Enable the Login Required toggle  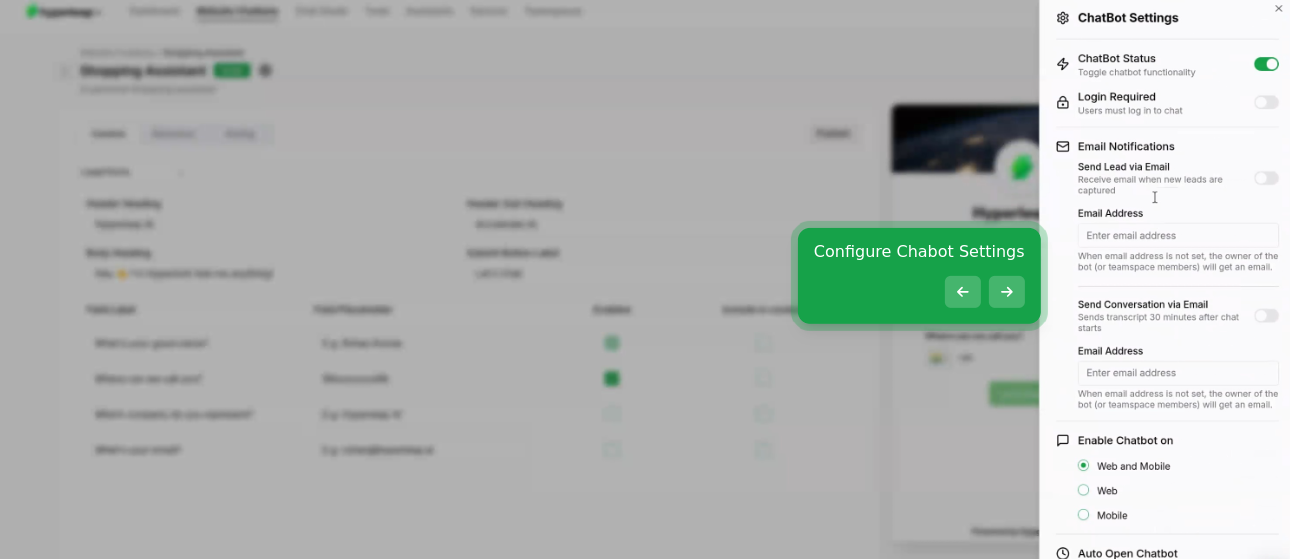1266,102
